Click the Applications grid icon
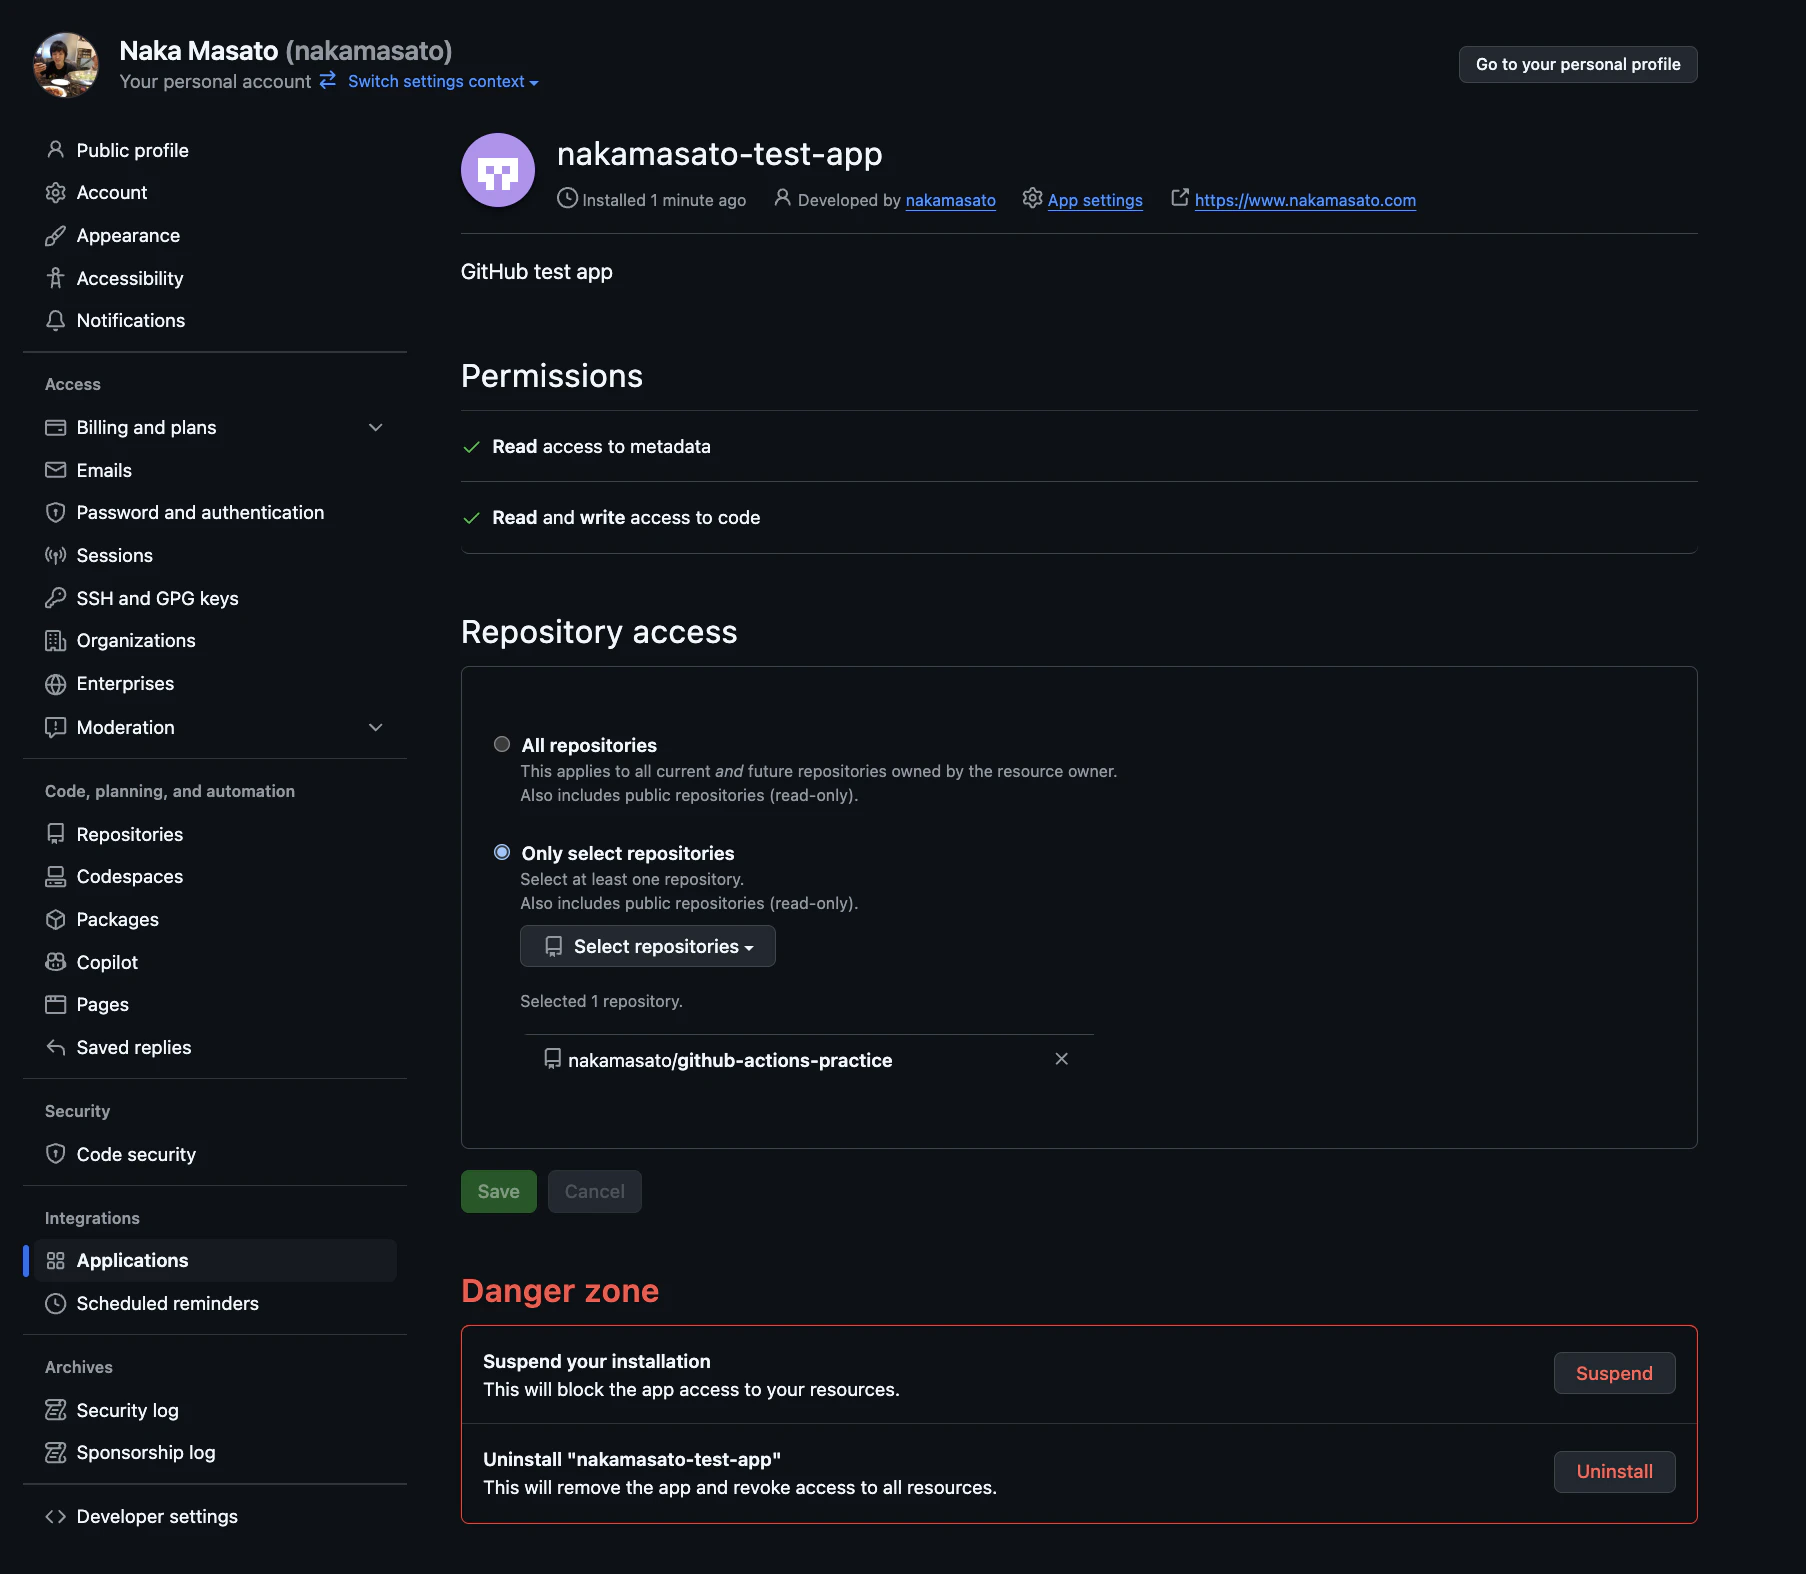Image resolution: width=1806 pixels, height=1574 pixels. 56,1261
